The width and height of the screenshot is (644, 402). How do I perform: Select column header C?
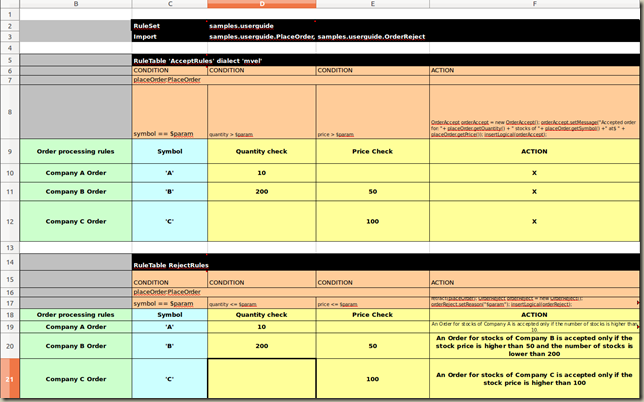coord(170,4)
